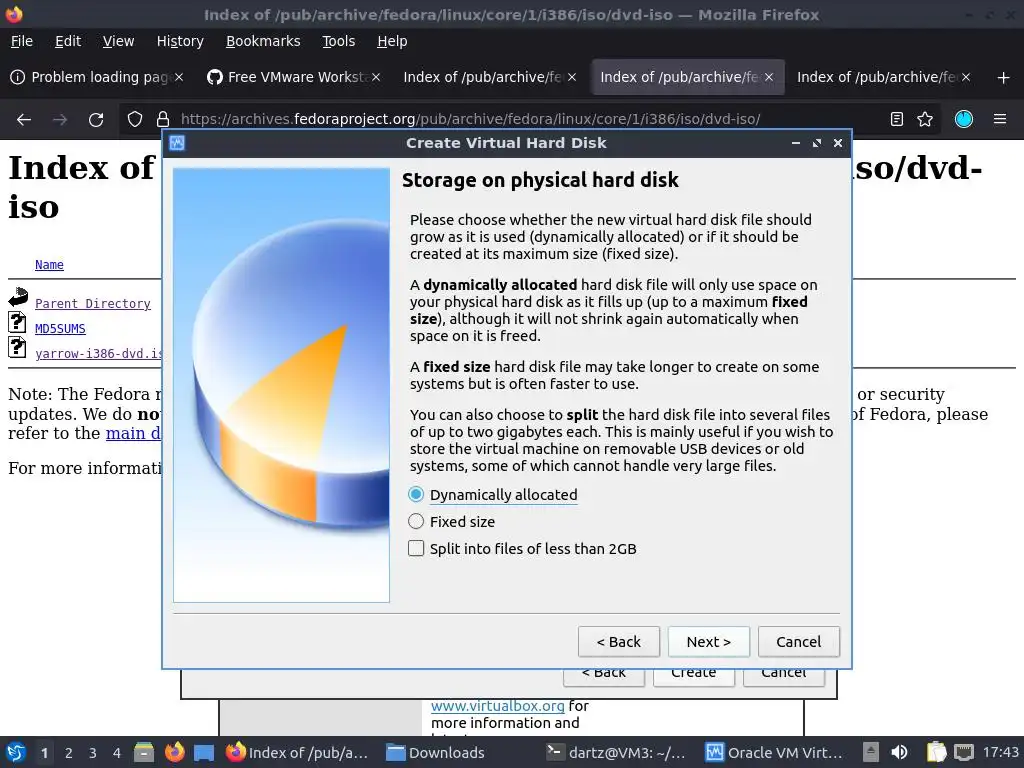Select the Dynamically allocated radio option

pyautogui.click(x=492, y=494)
